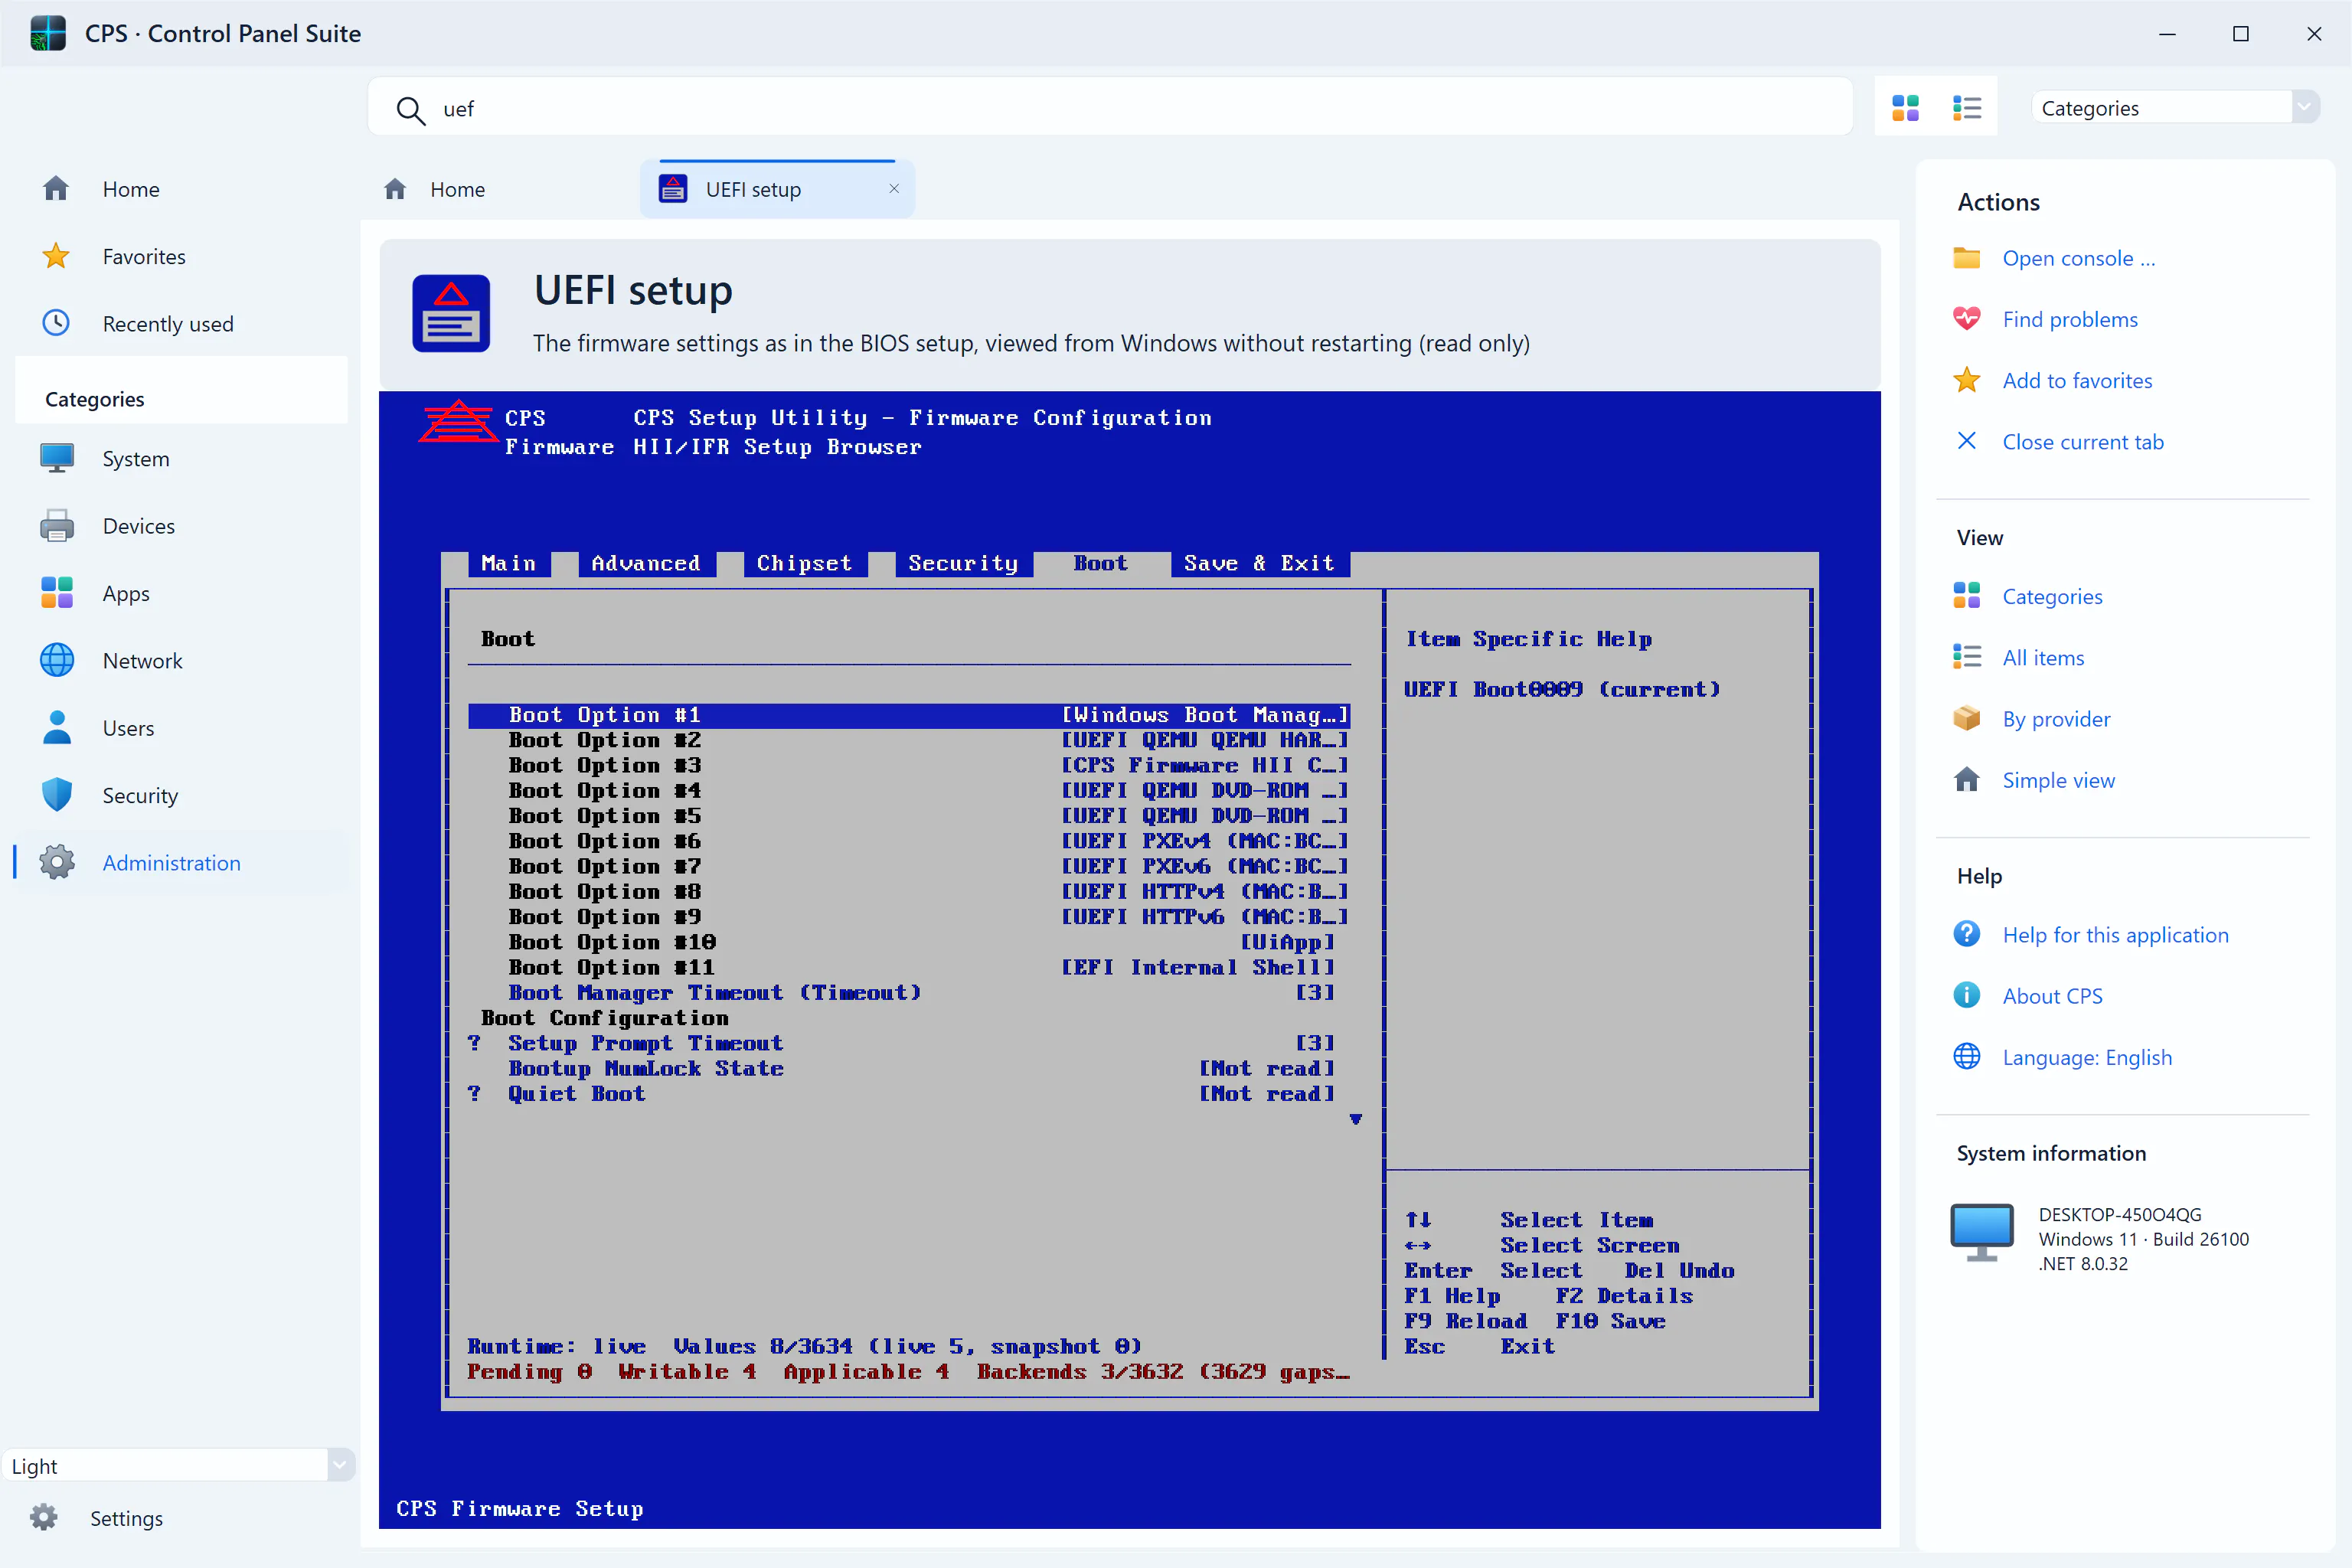This screenshot has height=1568, width=2352.
Task: Click the System monitor icon in the sidebar
Action: (x=57, y=458)
